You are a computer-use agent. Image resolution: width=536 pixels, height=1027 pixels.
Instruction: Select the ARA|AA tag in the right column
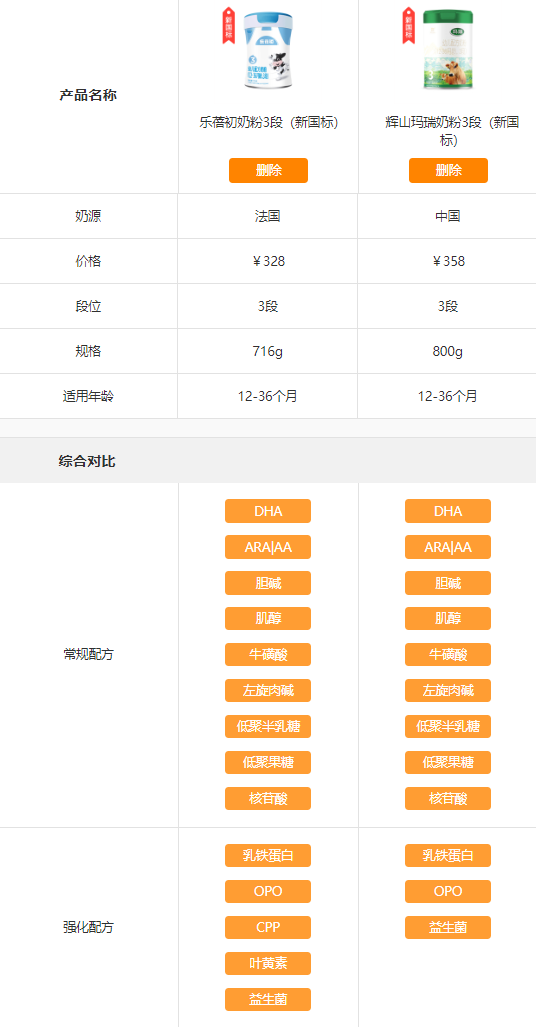point(448,547)
